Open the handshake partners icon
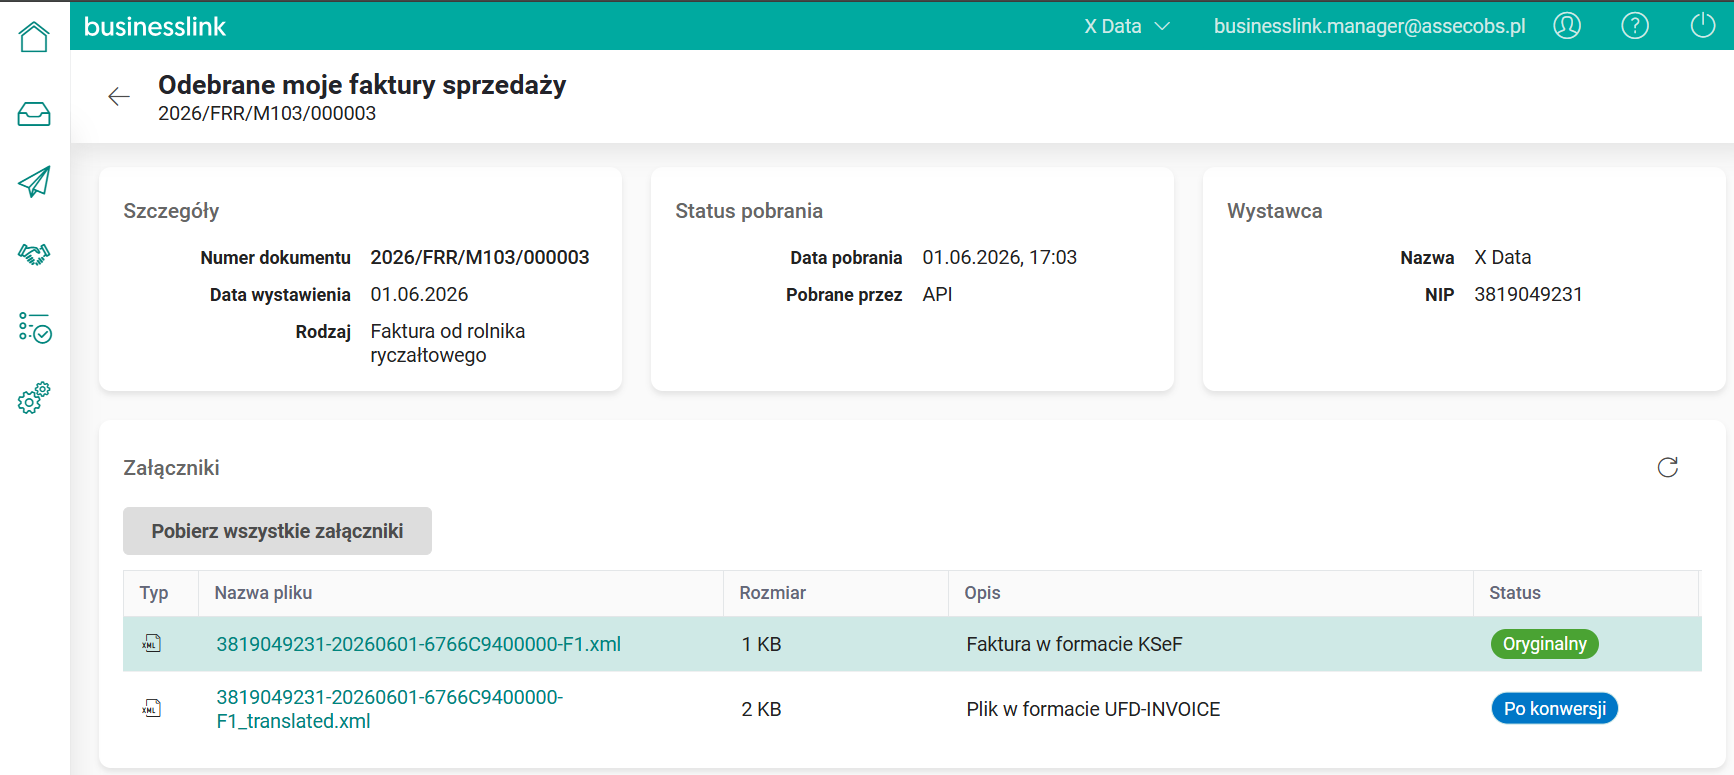1734x775 pixels. pos(34,254)
